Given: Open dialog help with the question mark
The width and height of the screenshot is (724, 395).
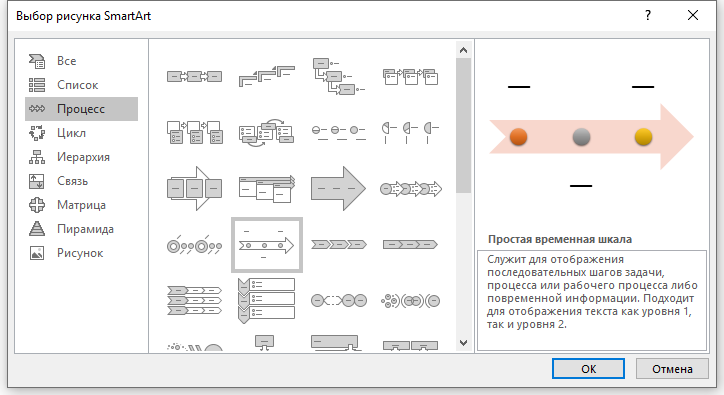Looking at the screenshot, I should pos(648,16).
